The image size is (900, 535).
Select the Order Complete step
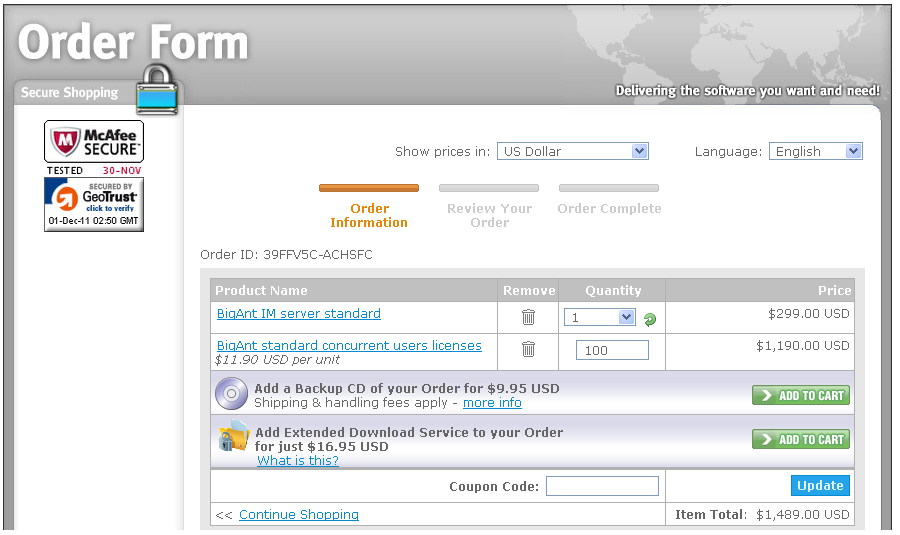[x=609, y=208]
